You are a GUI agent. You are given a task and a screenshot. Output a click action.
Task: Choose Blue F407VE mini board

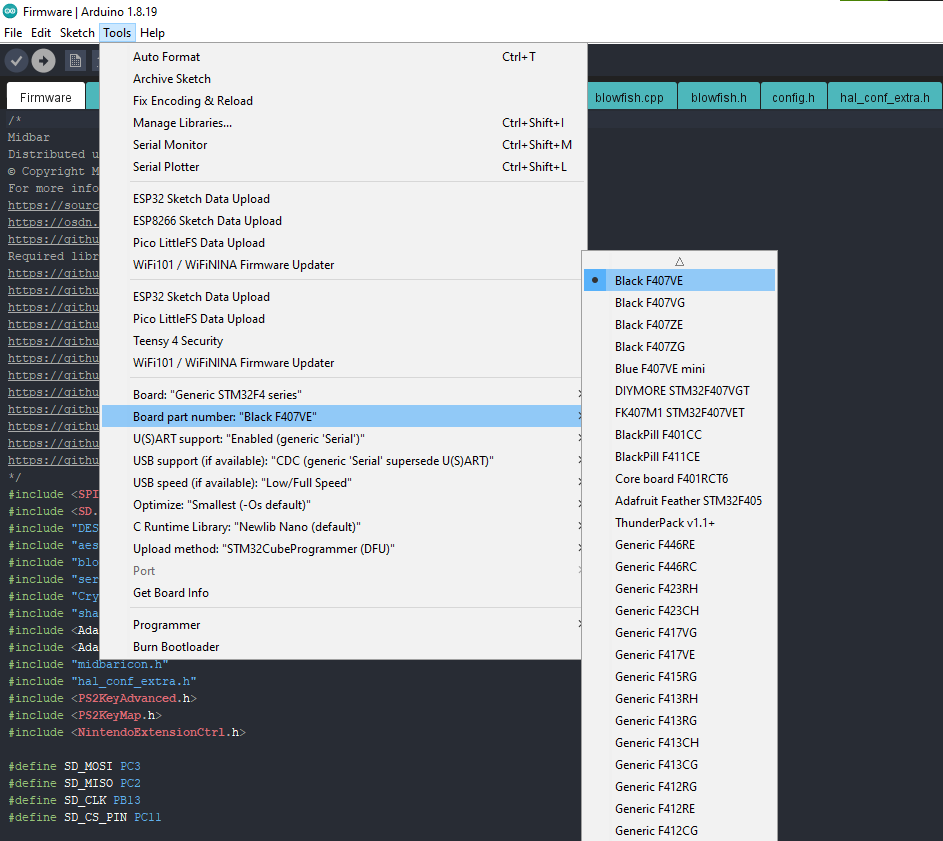coord(680,369)
